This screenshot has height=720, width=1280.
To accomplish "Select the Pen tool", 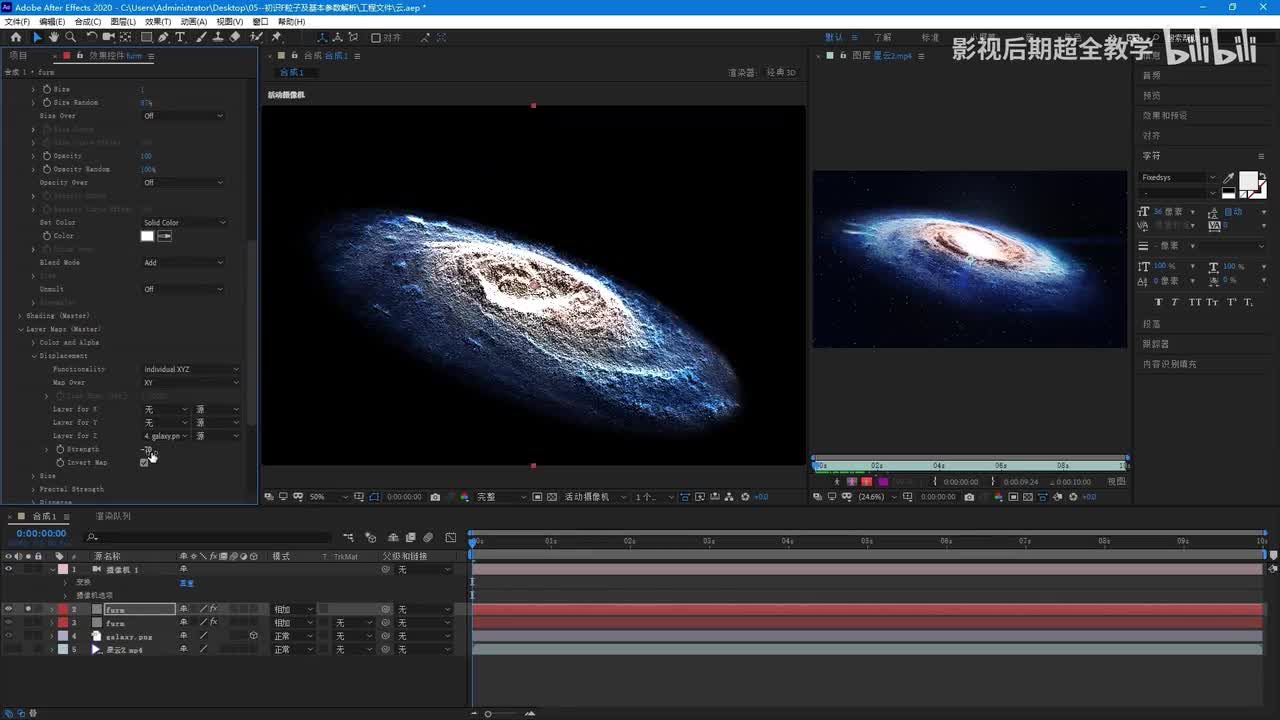I will [x=164, y=37].
